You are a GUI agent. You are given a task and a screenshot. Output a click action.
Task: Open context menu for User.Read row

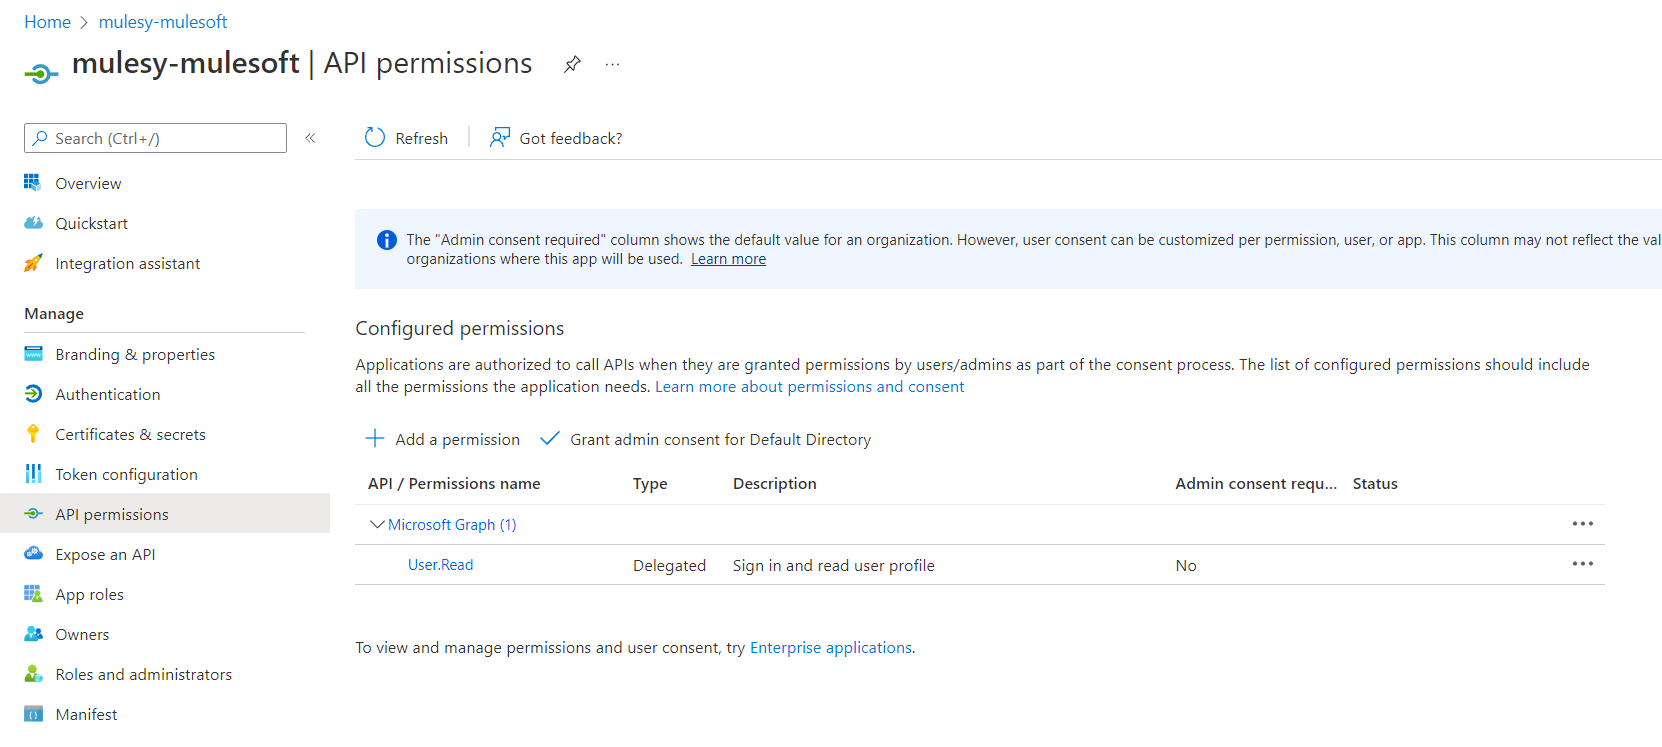pyautogui.click(x=1582, y=564)
